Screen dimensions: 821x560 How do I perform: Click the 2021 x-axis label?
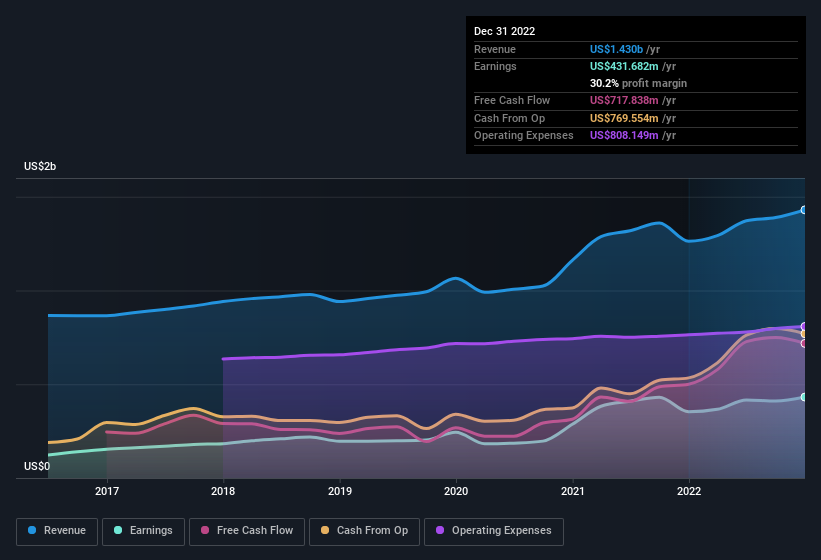(573, 491)
